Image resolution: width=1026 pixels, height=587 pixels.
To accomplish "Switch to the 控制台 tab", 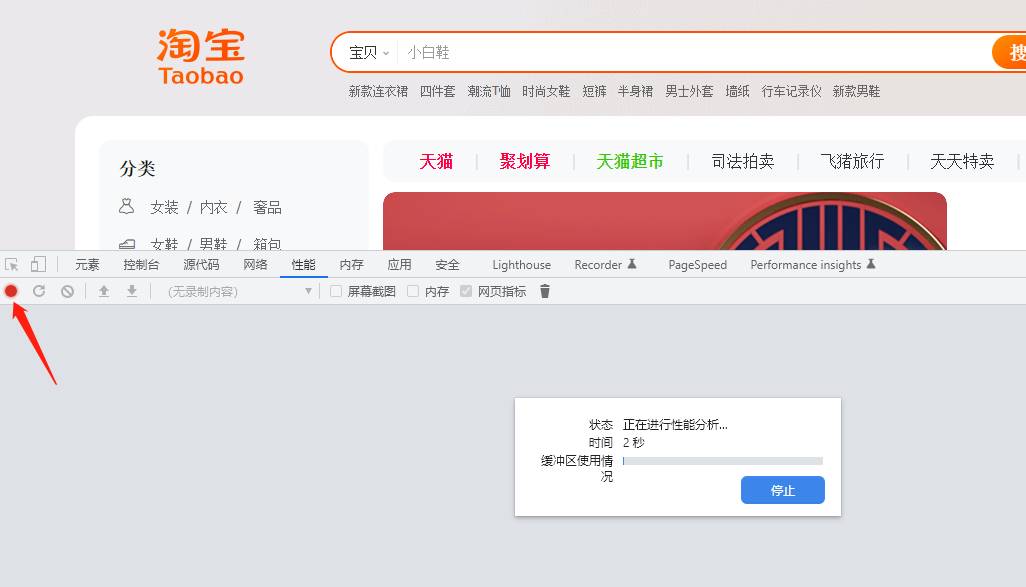I will pos(141,264).
